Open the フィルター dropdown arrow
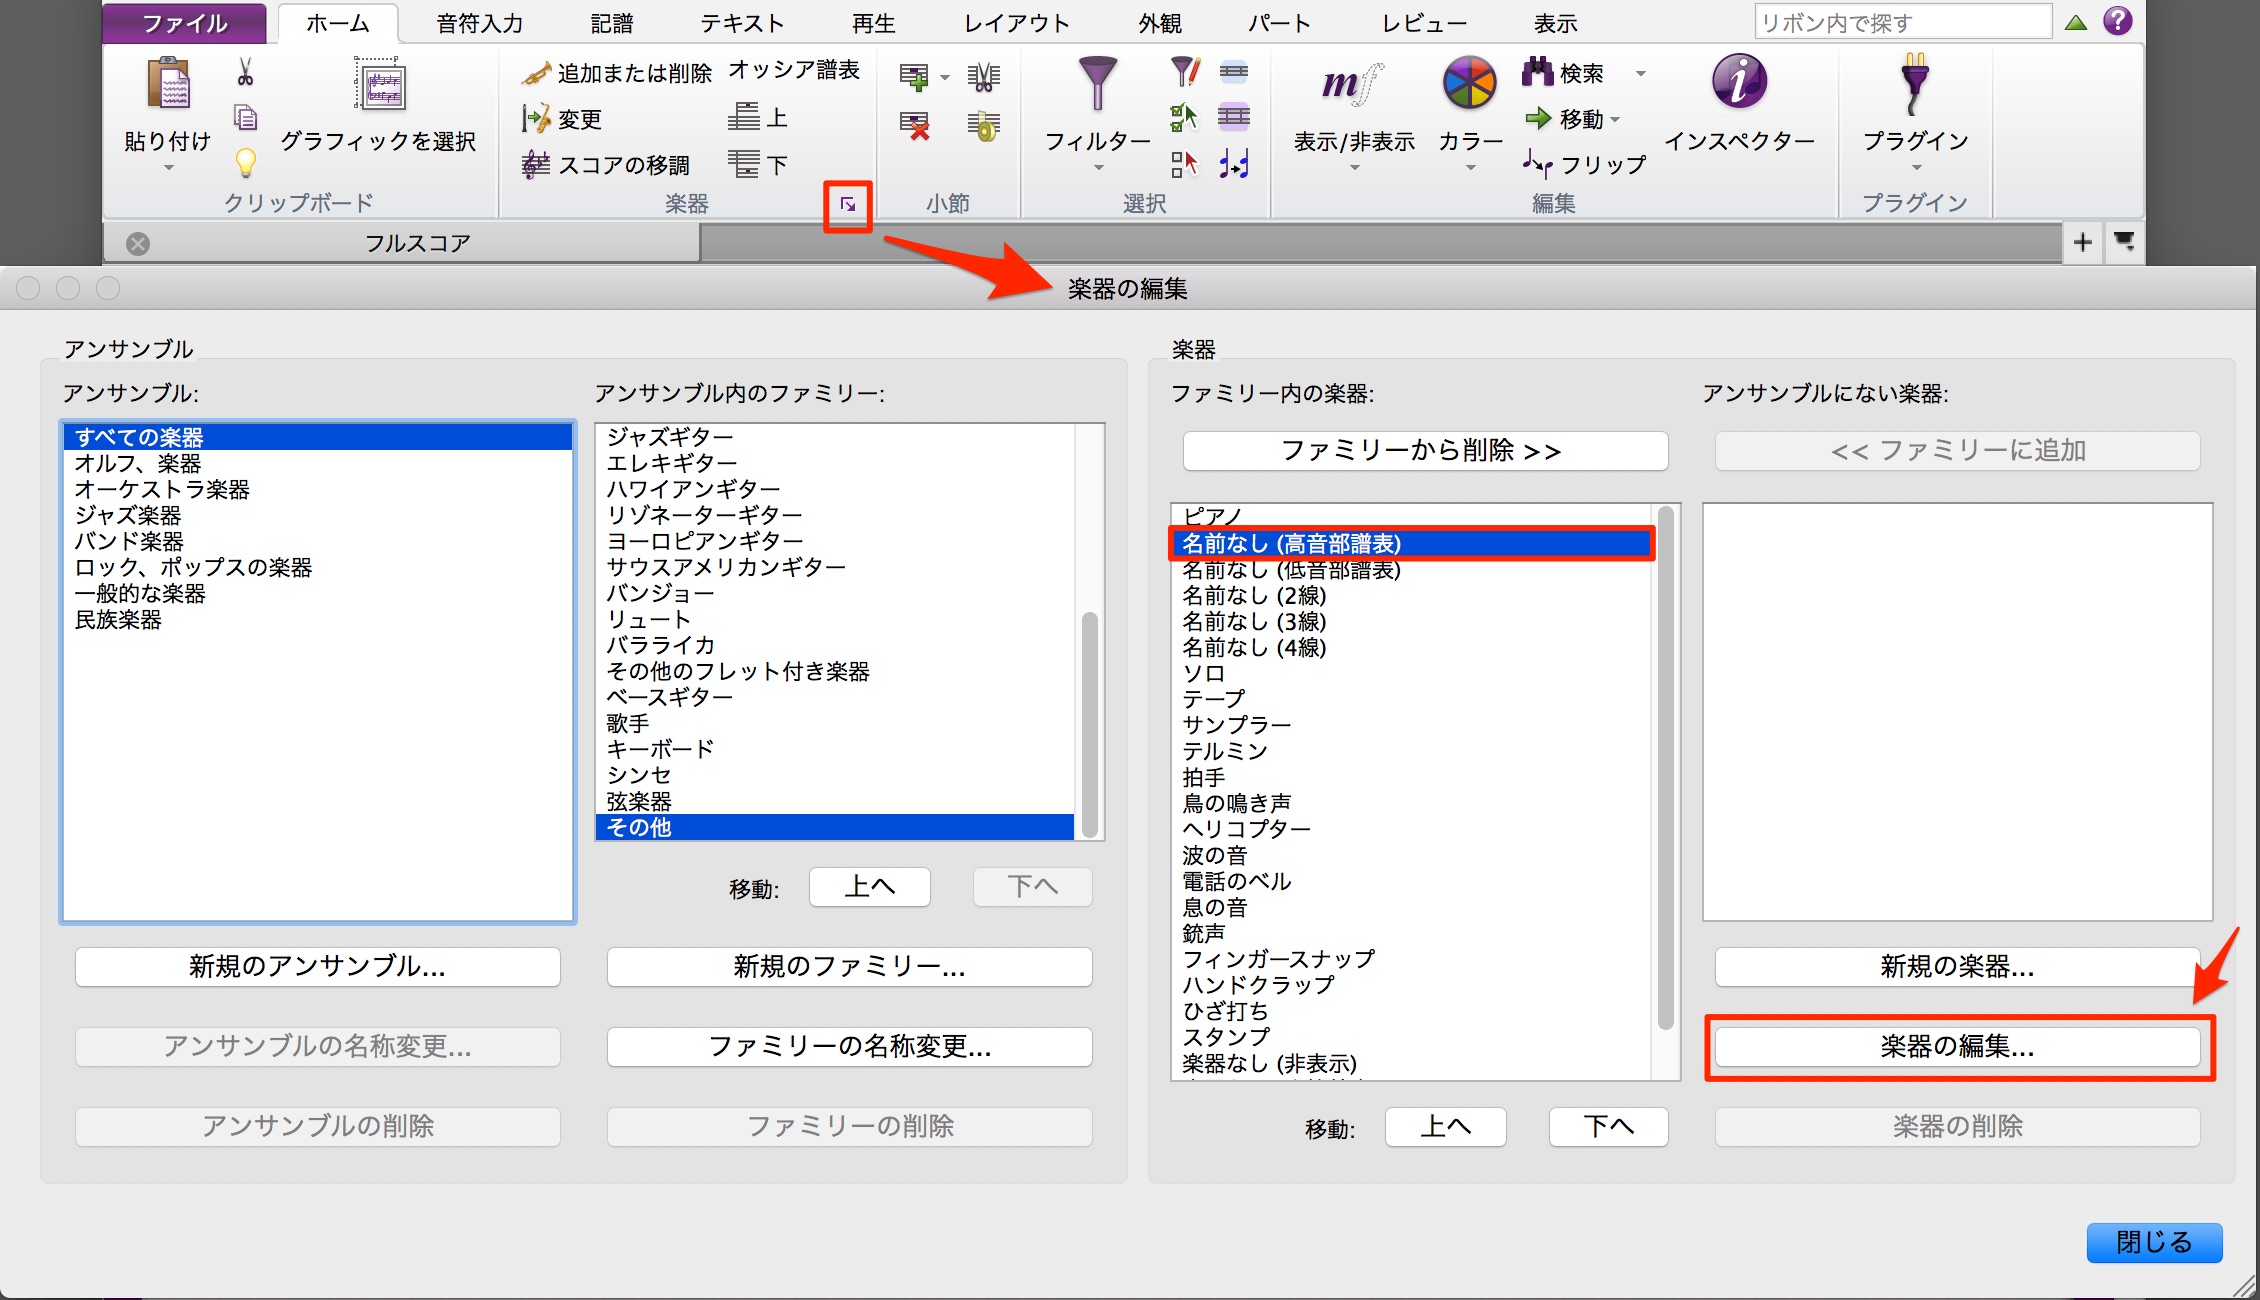 tap(1097, 168)
